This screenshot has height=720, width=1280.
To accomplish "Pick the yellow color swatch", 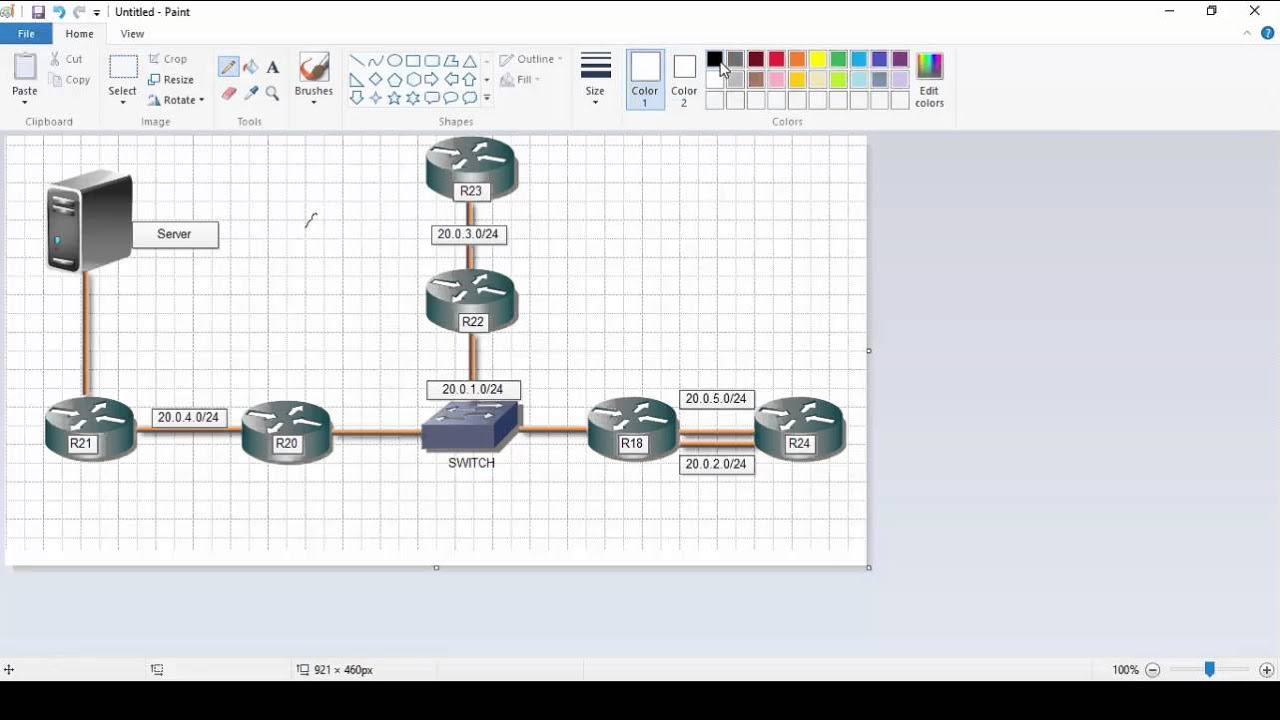I will point(818,59).
